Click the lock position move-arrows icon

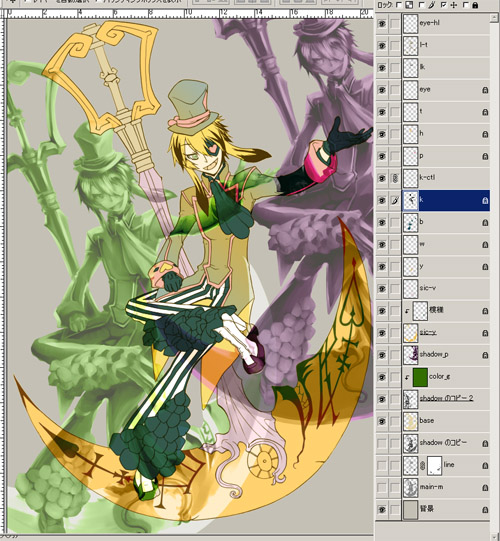[x=453, y=5]
